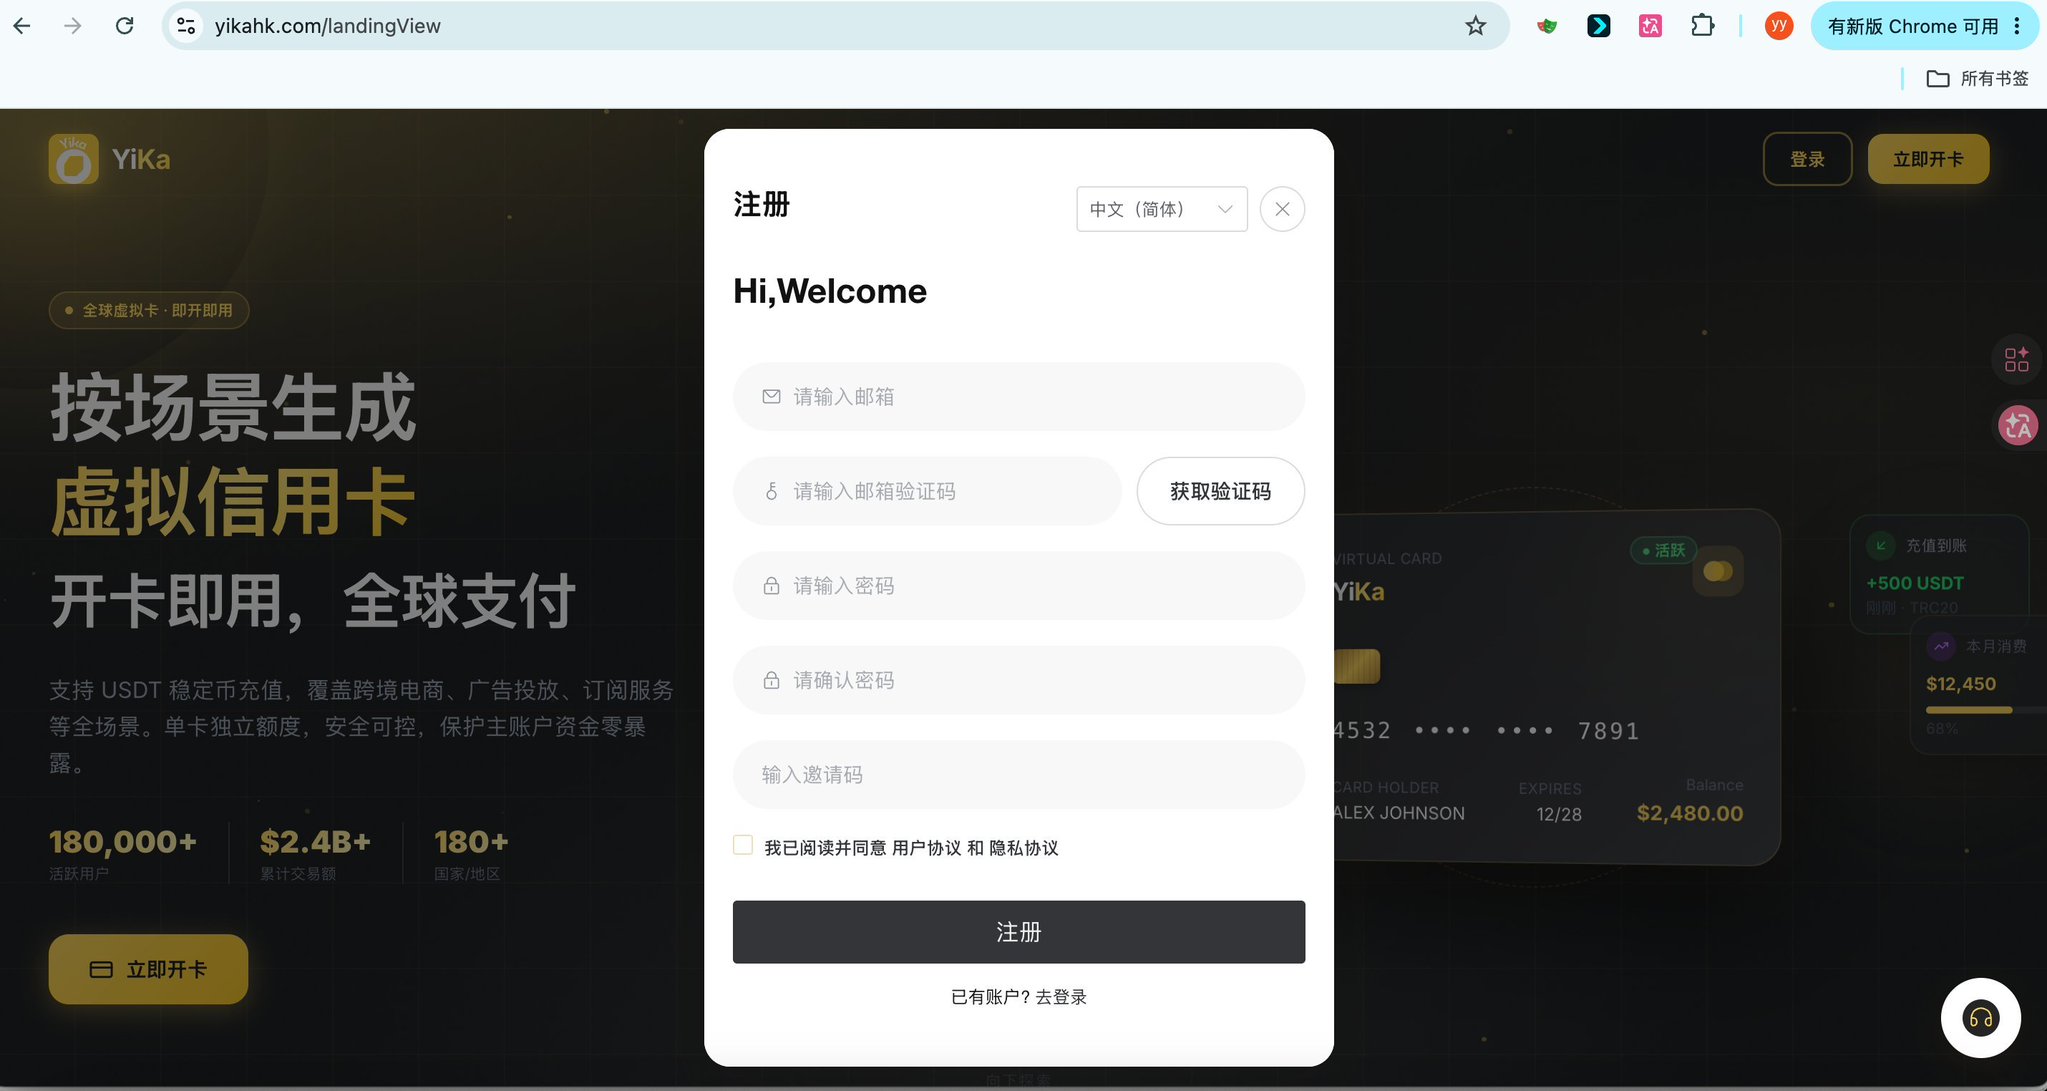The height and width of the screenshot is (1091, 2047).
Task: Go back with the browser back arrow
Action: coord(22,26)
